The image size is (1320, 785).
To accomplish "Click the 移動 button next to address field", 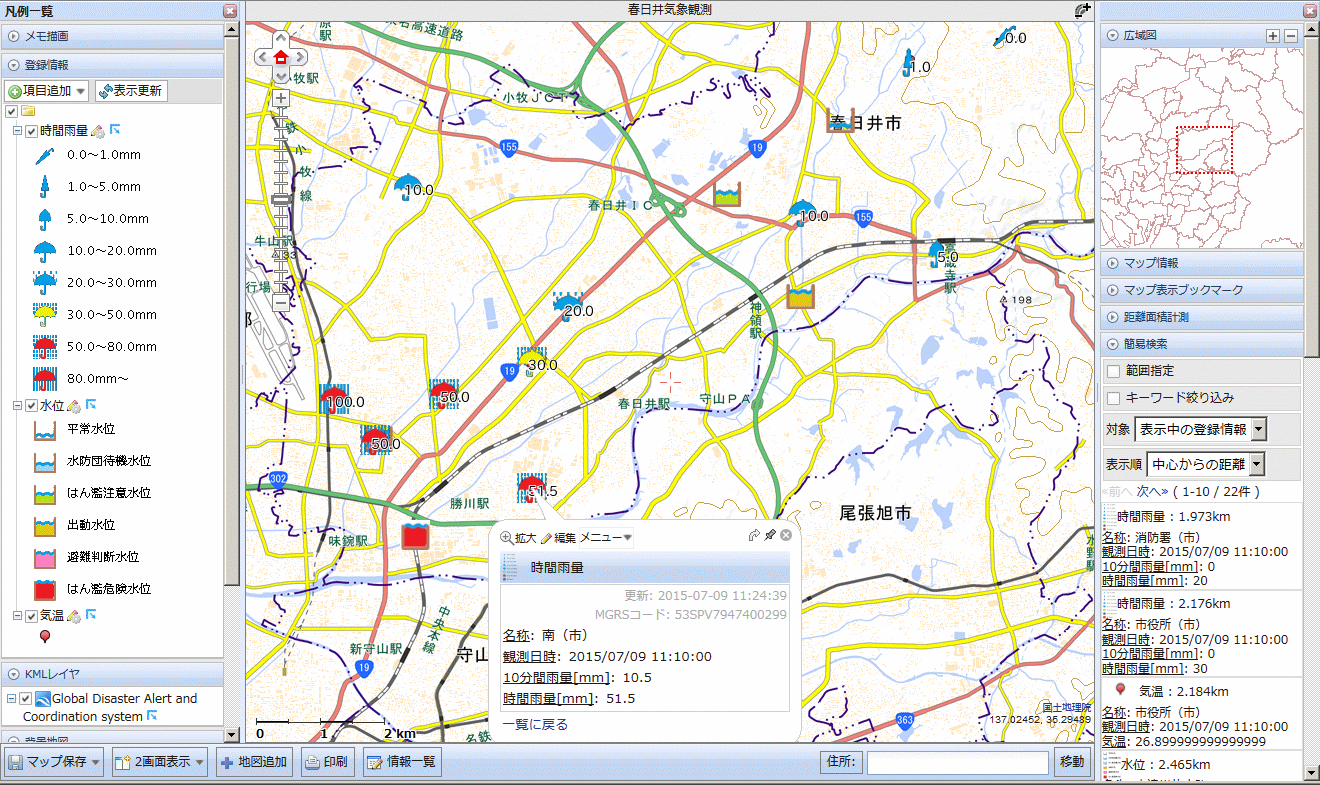I will 1071,762.
